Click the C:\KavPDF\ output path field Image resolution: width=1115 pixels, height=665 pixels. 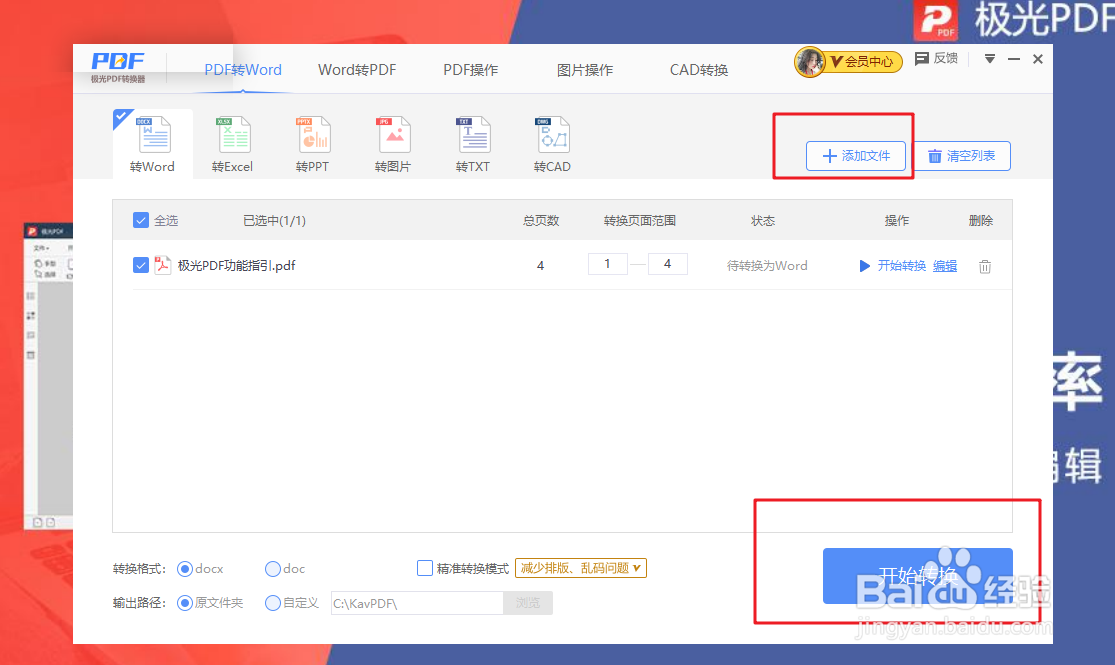[417, 603]
